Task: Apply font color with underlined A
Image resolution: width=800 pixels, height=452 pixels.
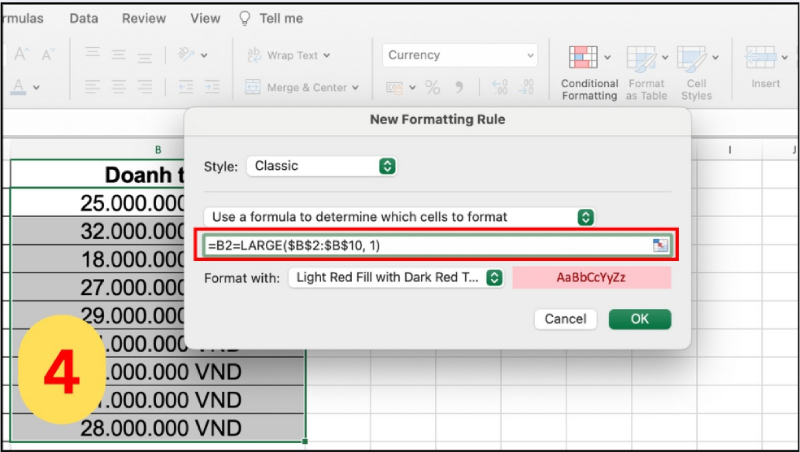Action: coord(18,87)
